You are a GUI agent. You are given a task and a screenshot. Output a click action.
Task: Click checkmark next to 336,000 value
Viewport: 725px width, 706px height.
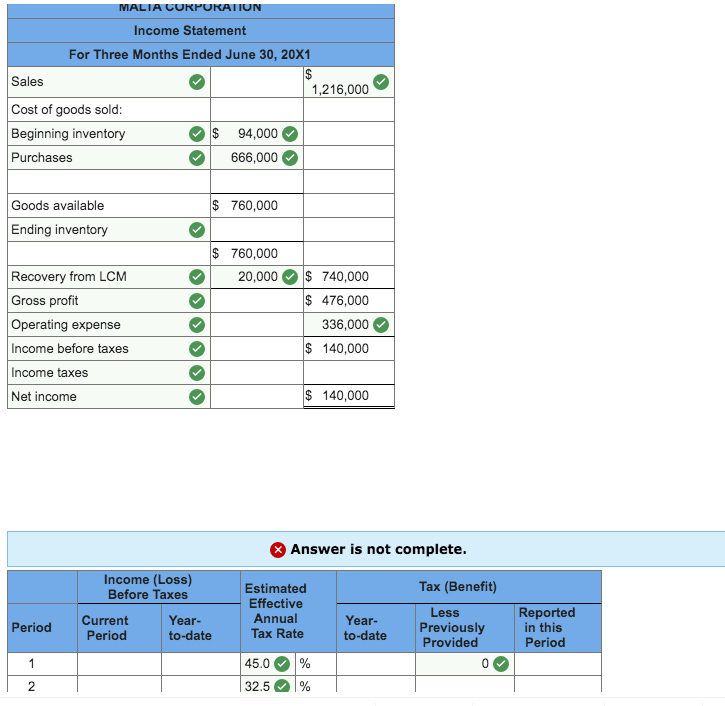click(x=381, y=325)
